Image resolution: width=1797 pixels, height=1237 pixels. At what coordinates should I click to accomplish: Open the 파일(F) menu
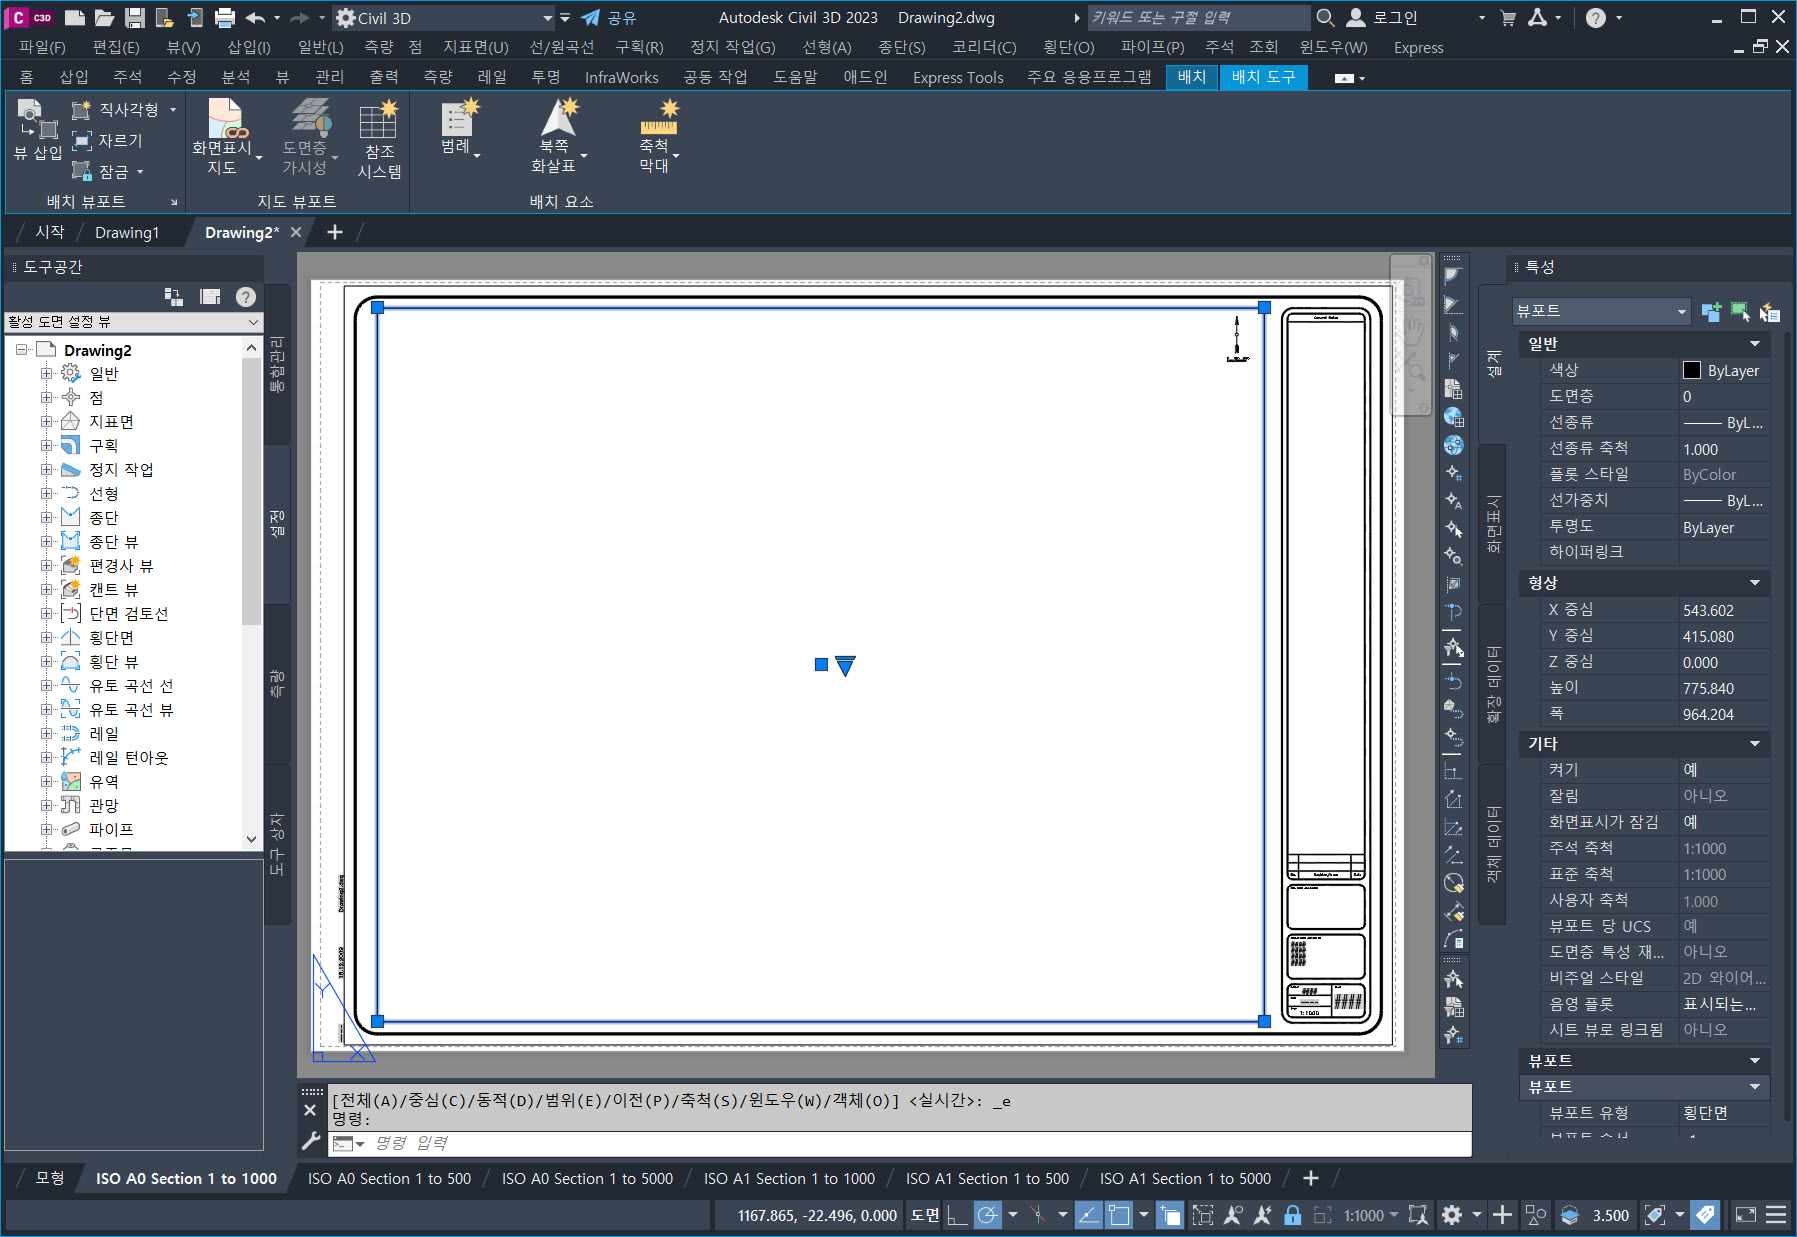pyautogui.click(x=42, y=47)
